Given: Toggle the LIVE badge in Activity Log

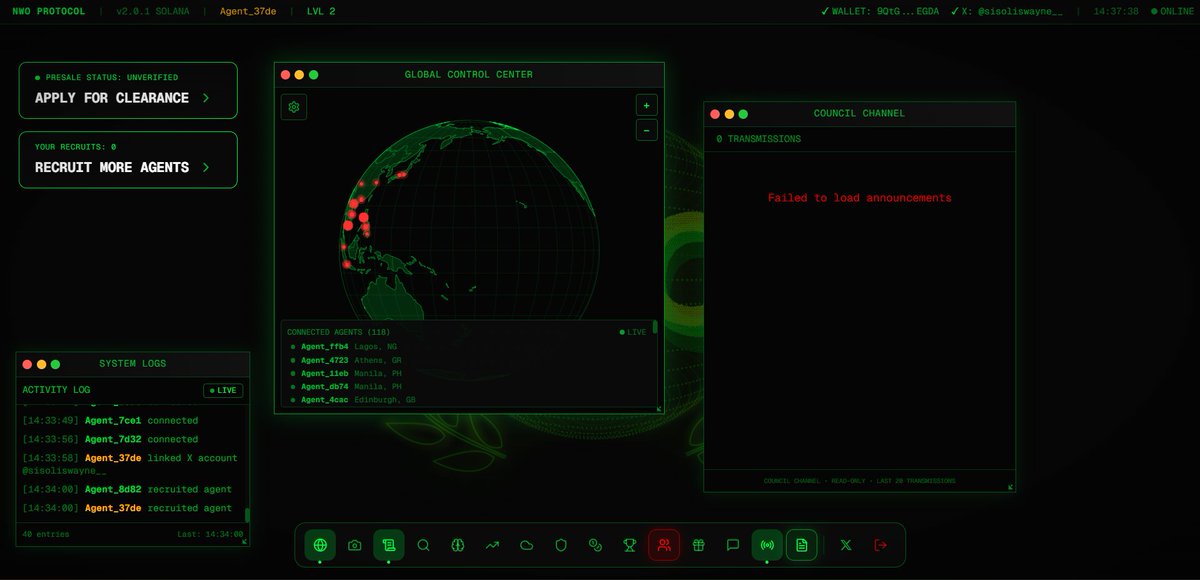Looking at the screenshot, I should pos(223,390).
